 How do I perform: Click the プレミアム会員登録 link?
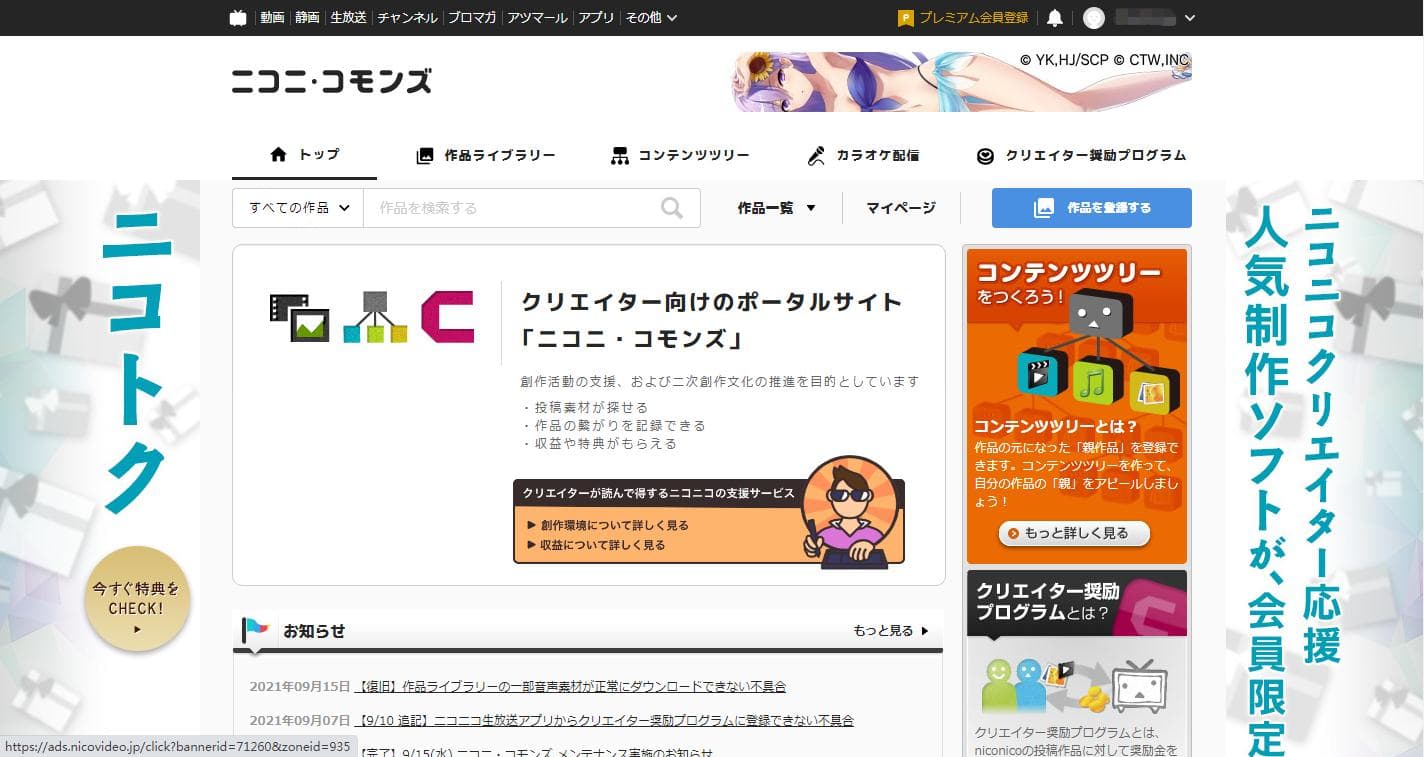click(973, 17)
